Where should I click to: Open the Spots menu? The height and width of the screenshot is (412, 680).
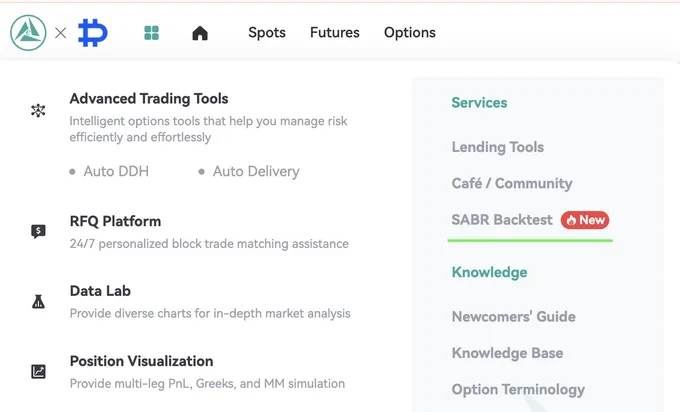[x=267, y=33]
